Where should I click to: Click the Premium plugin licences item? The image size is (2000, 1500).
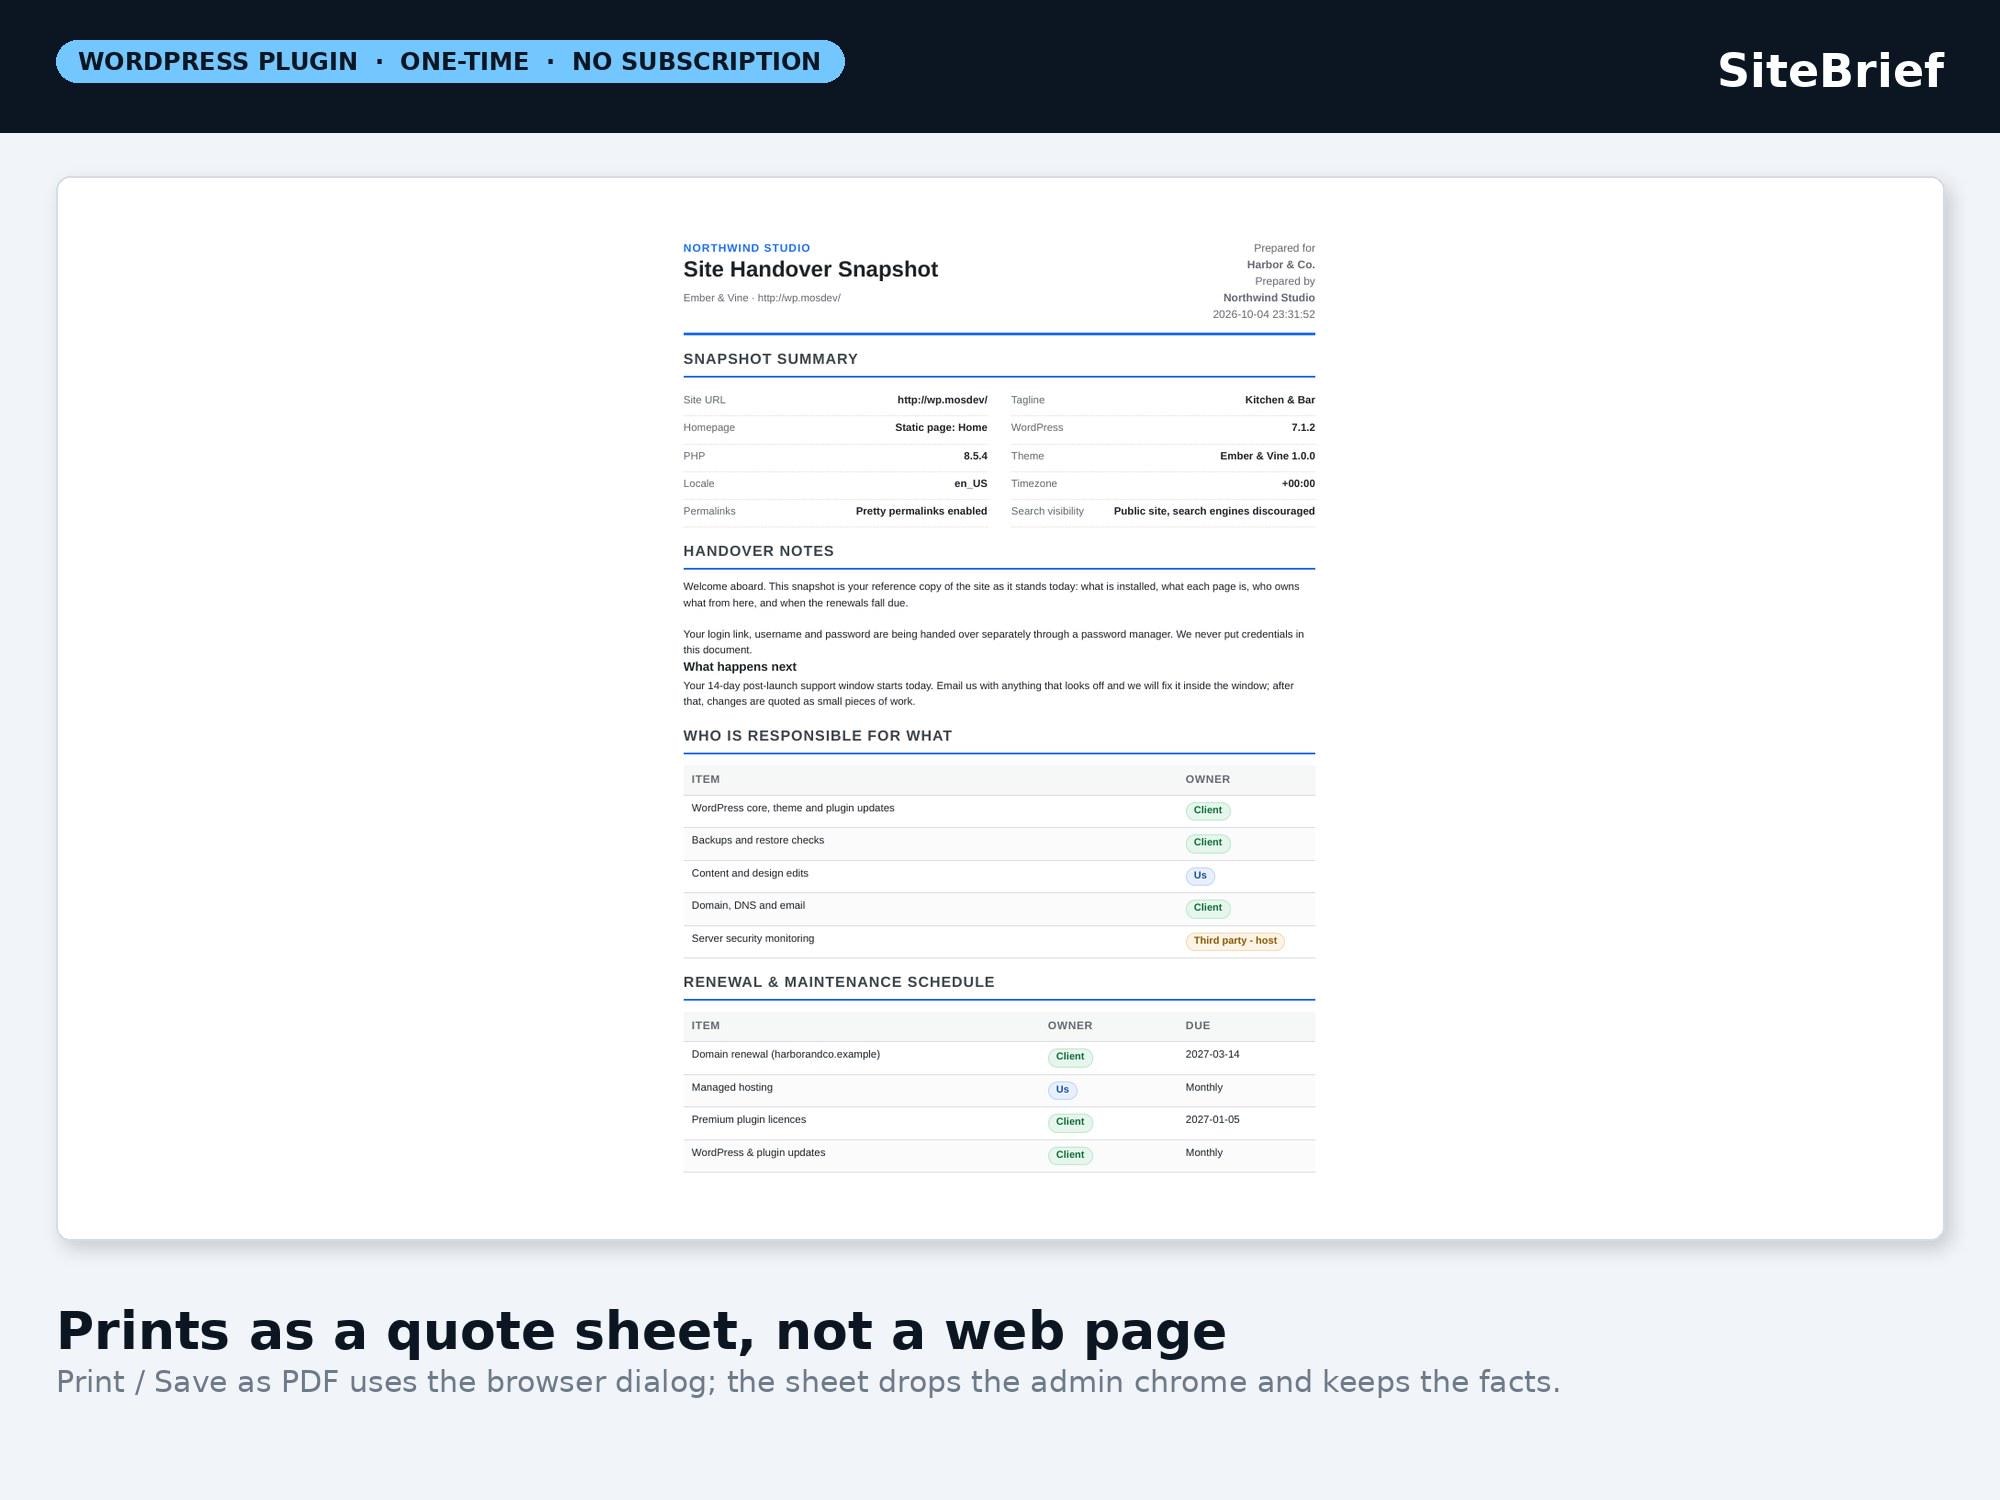coord(748,1120)
